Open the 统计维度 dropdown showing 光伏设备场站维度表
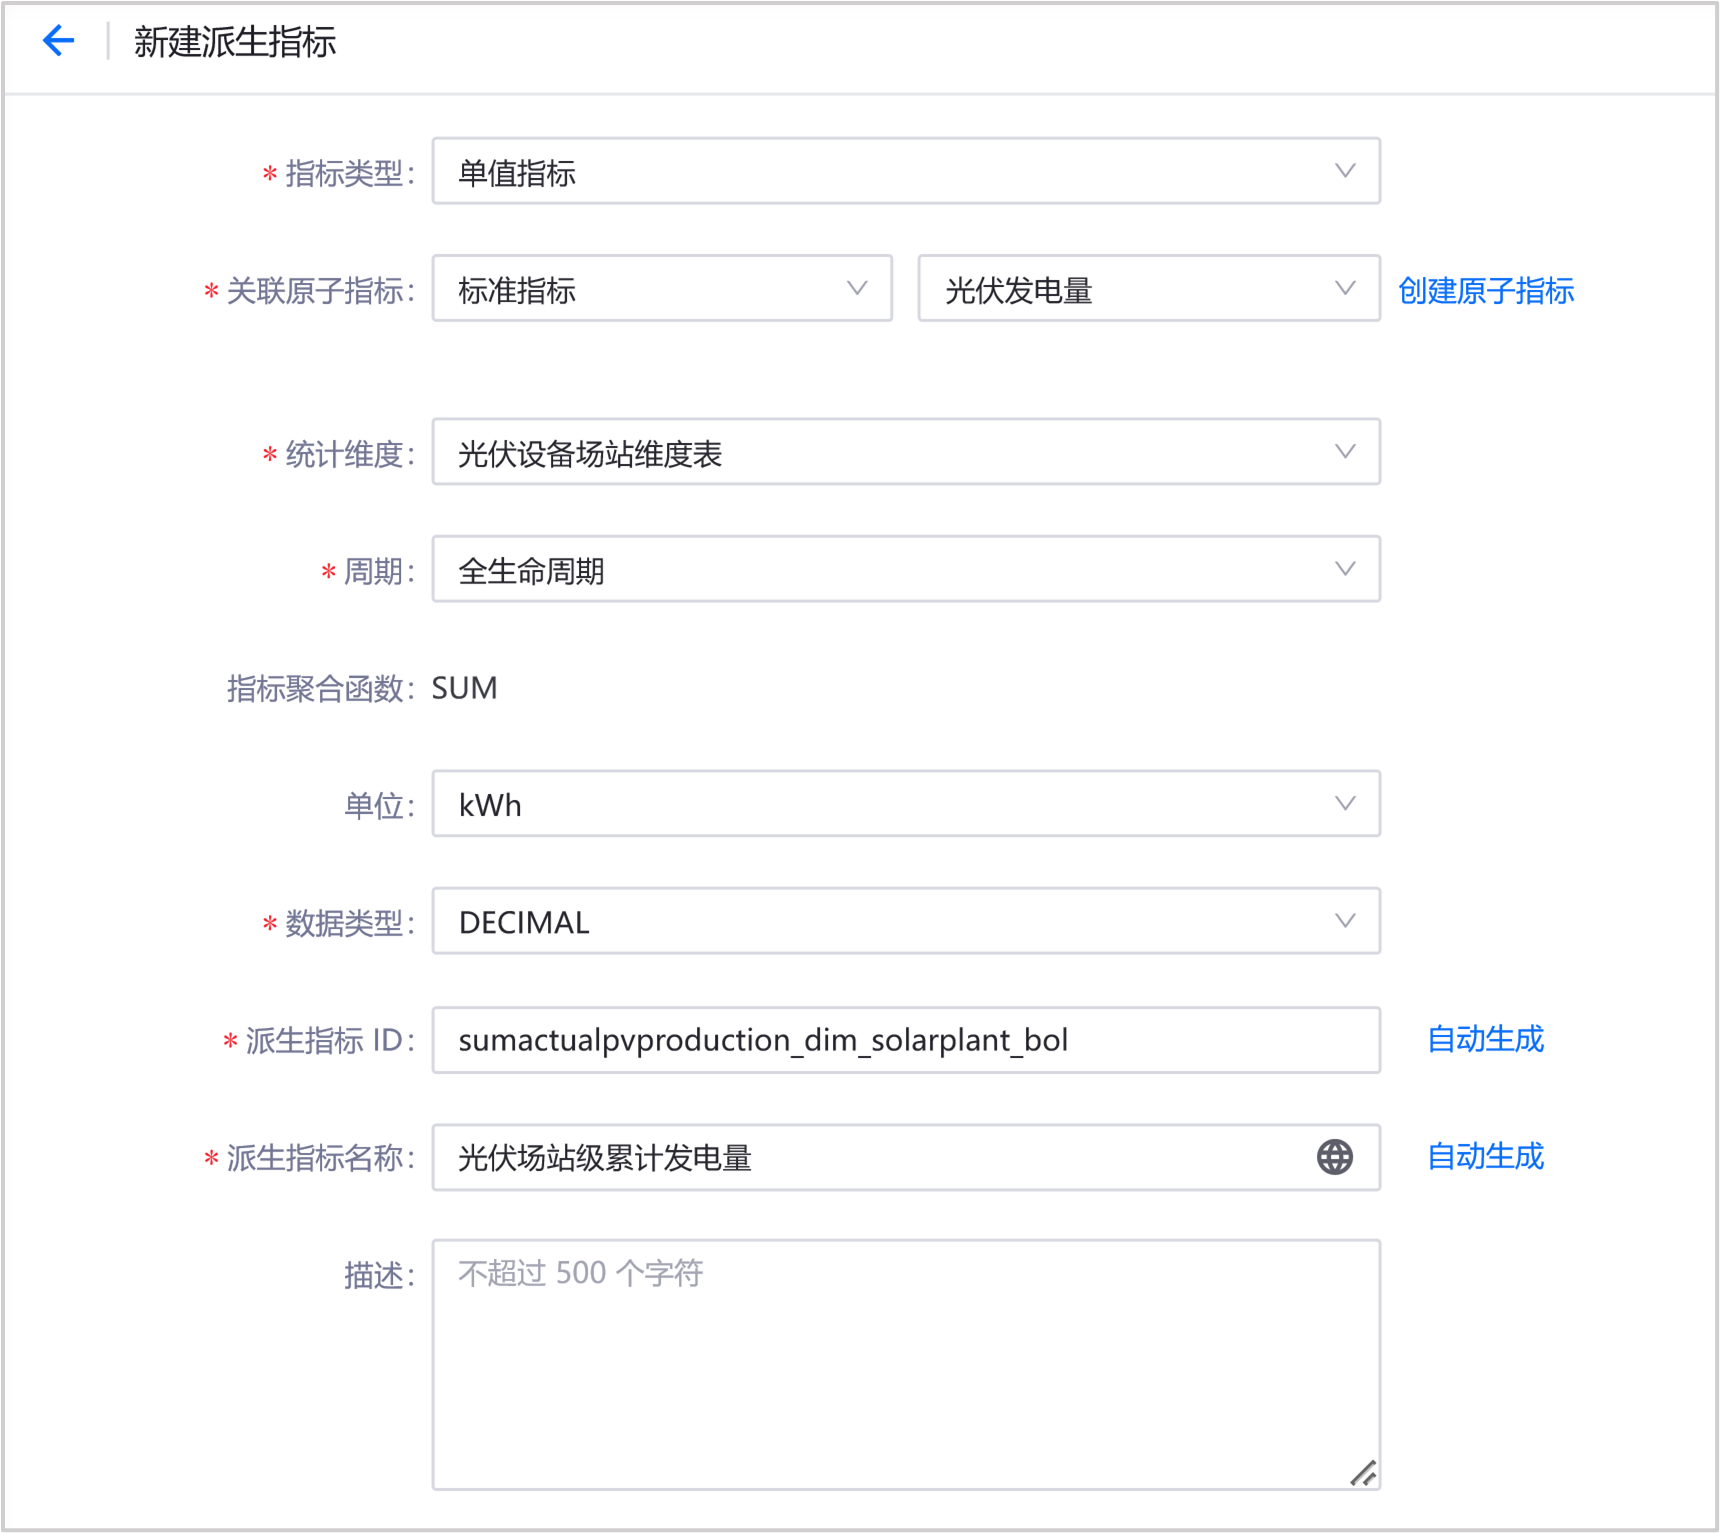The image size is (1720, 1533). [x=905, y=453]
